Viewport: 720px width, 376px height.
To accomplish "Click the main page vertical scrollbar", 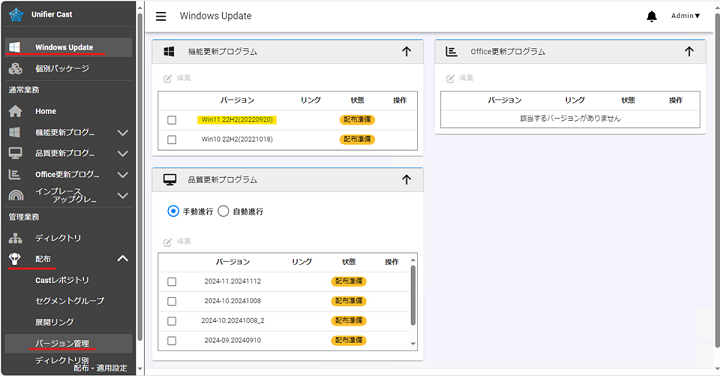I will pyautogui.click(x=717, y=180).
